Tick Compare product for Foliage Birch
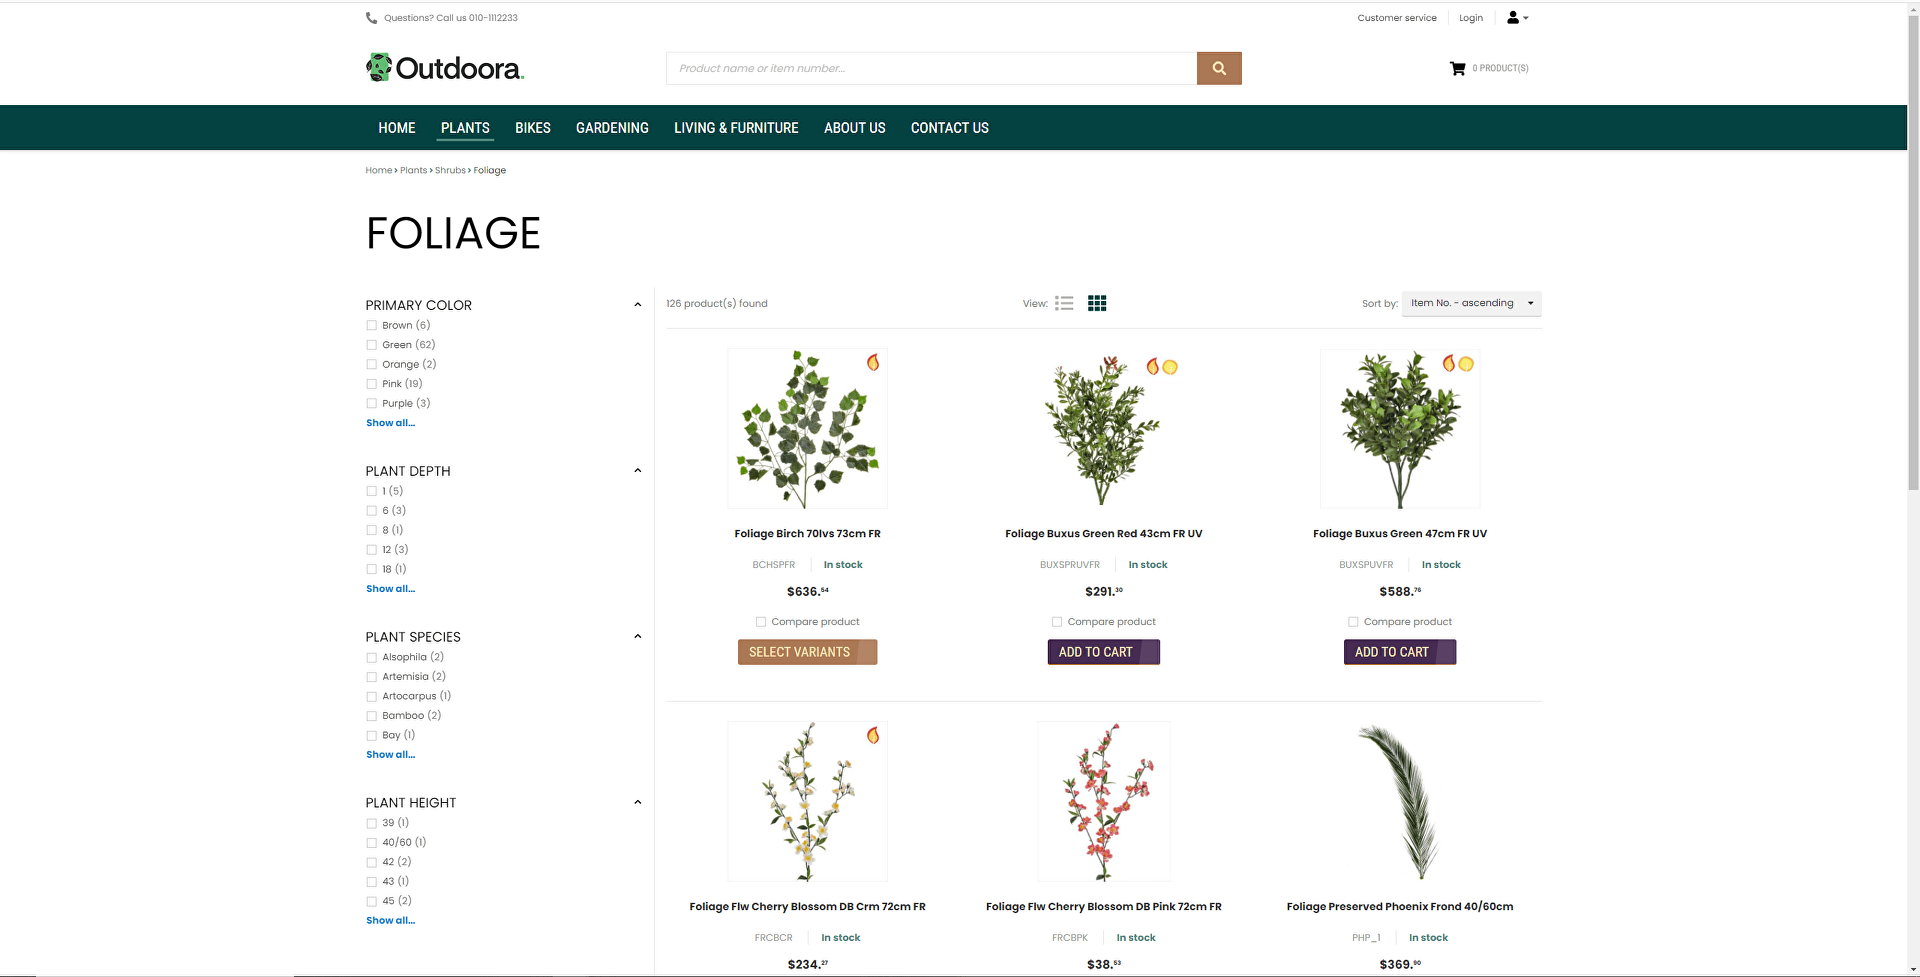 click(761, 622)
